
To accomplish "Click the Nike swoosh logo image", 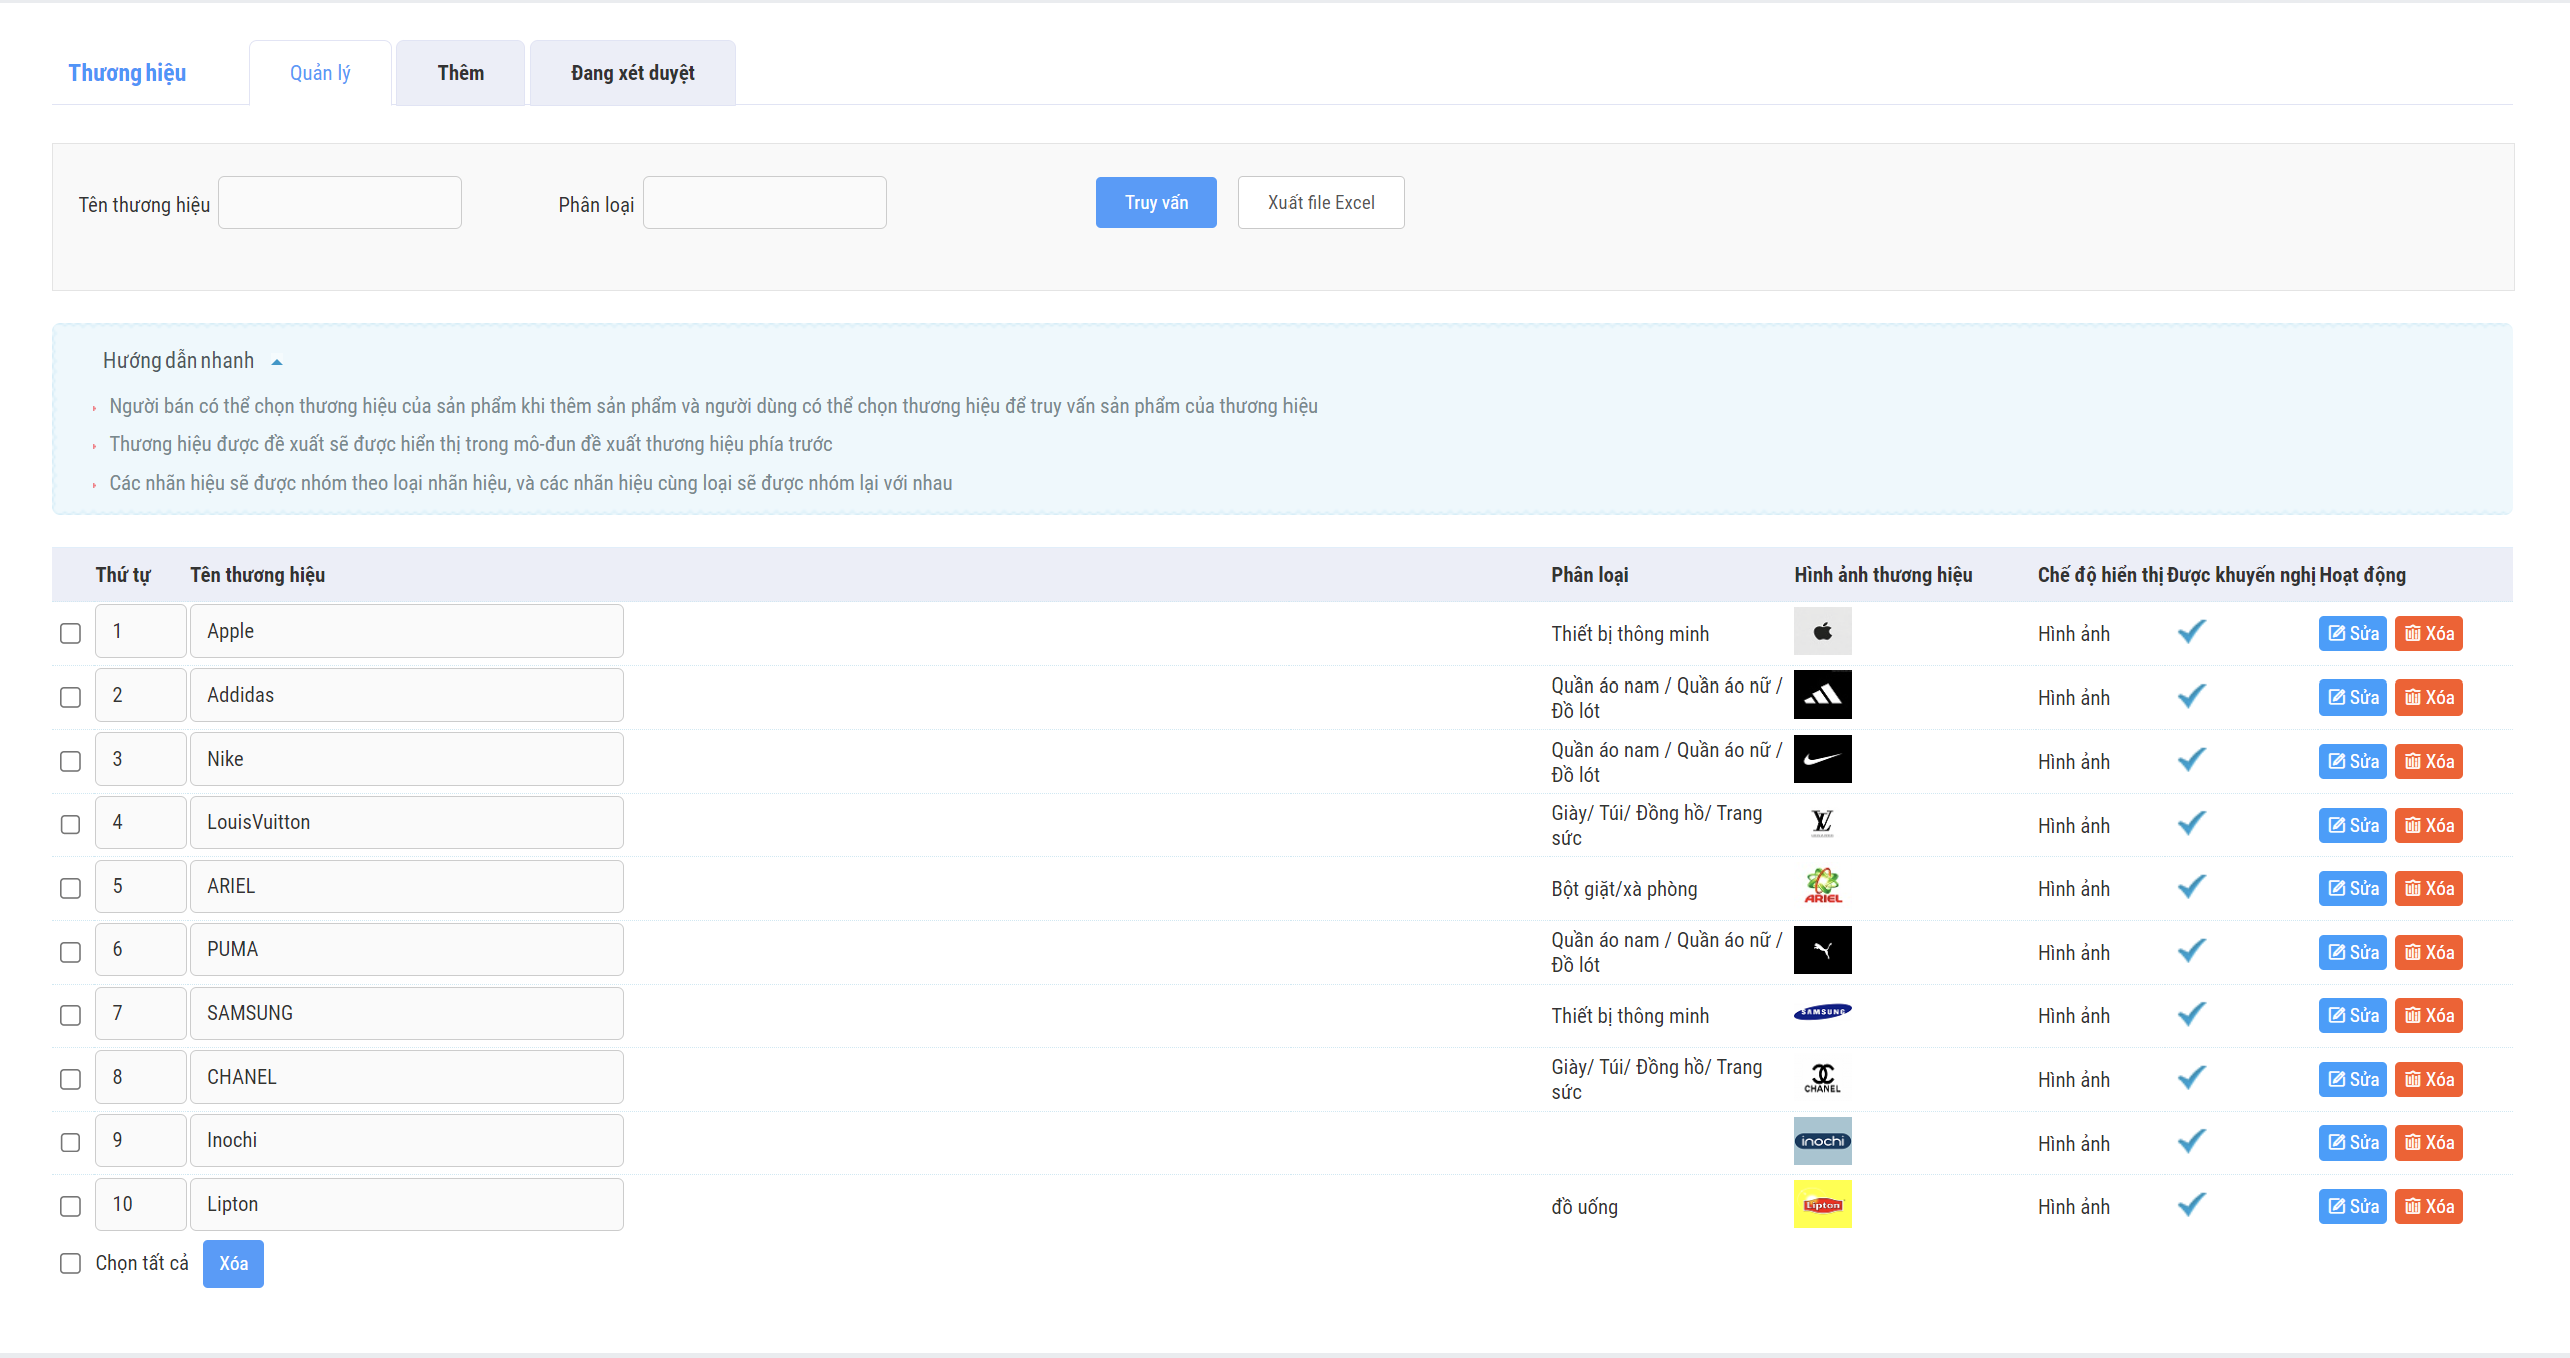I will pos(1822,759).
